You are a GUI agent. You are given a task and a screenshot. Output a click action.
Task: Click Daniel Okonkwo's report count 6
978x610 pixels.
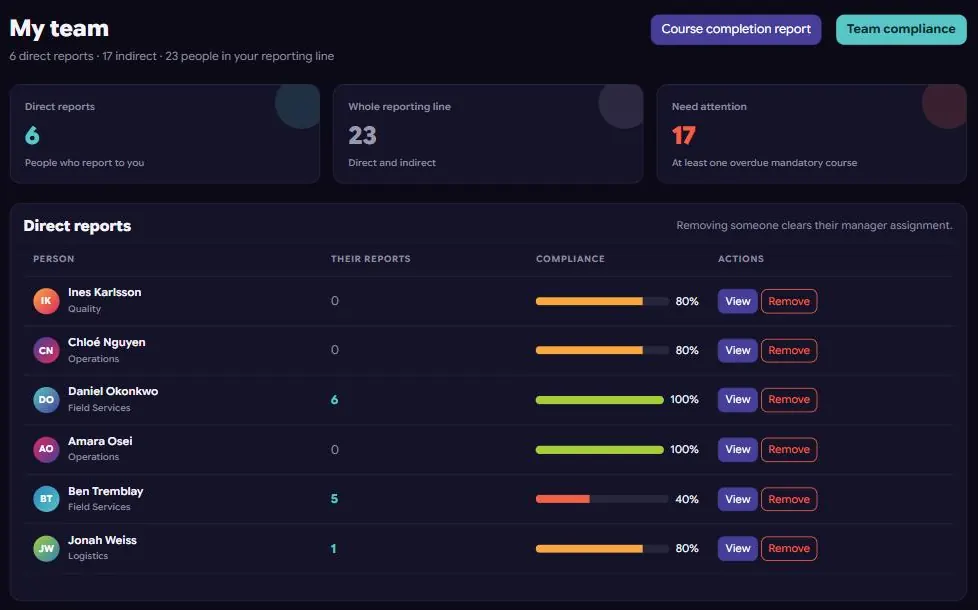[334, 400]
